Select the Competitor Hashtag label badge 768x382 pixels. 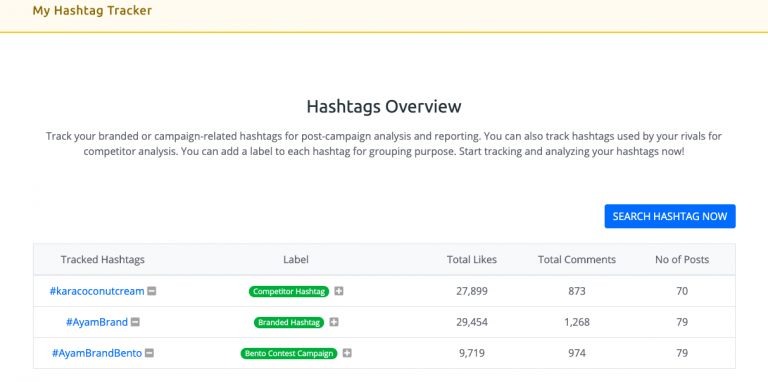tap(289, 291)
